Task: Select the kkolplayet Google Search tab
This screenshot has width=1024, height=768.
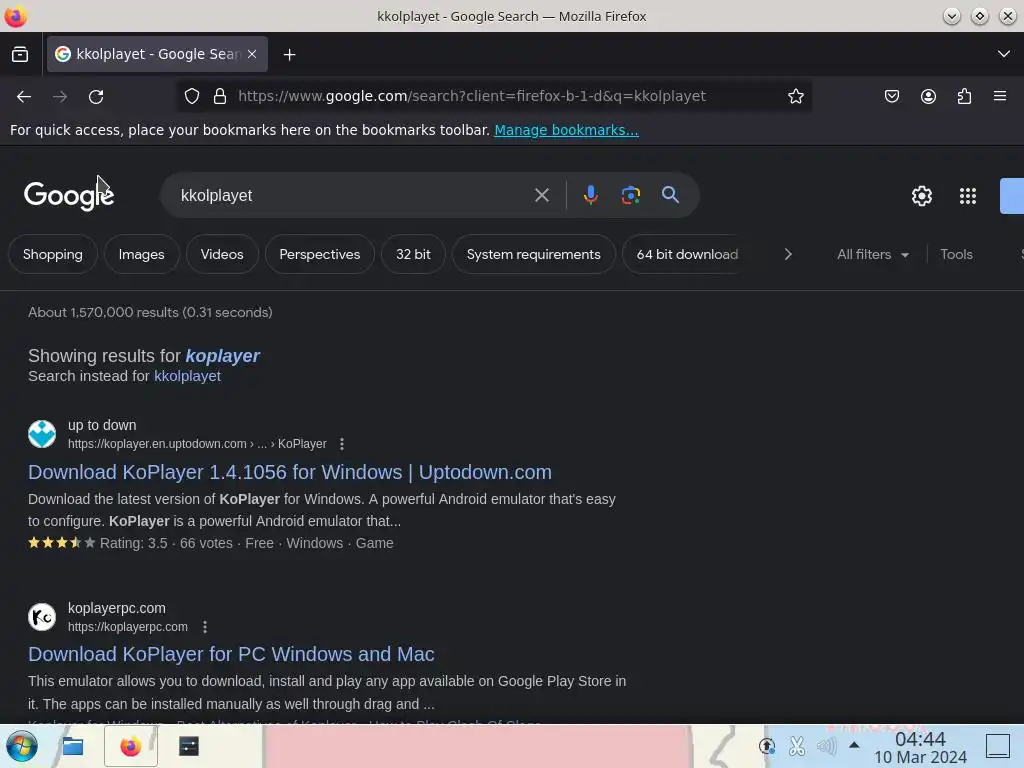Action: click(x=157, y=54)
